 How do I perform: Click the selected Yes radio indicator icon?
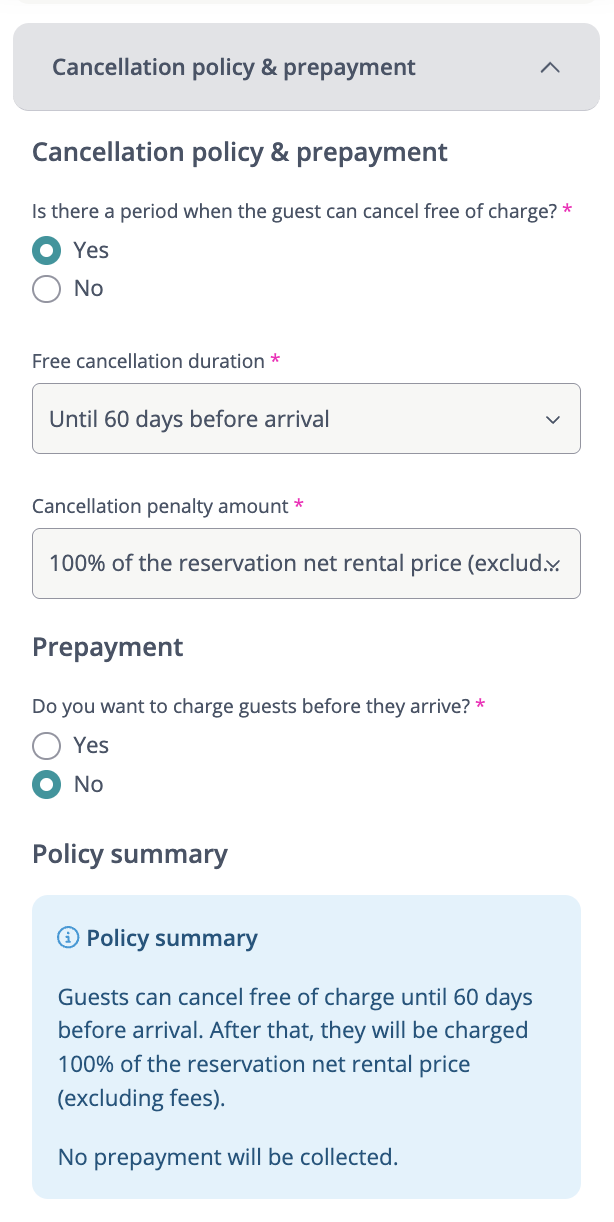click(44, 250)
